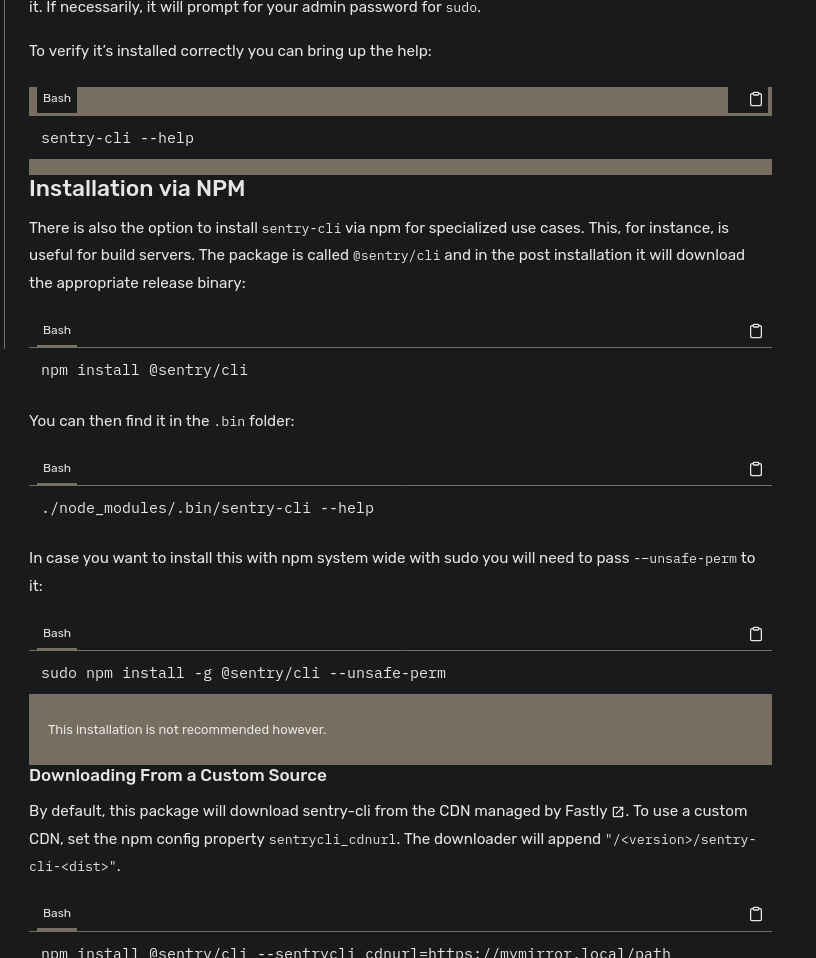Click the external link icon beside Fastly
Screen dimensions: 816x958
click(618, 811)
